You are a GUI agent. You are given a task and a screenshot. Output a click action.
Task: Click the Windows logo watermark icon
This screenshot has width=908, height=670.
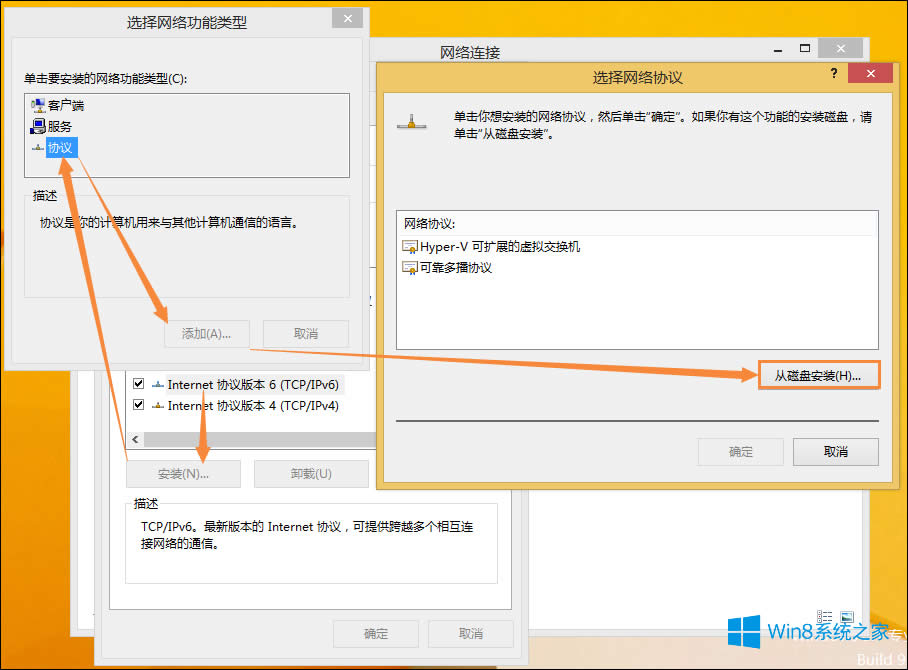[x=742, y=633]
